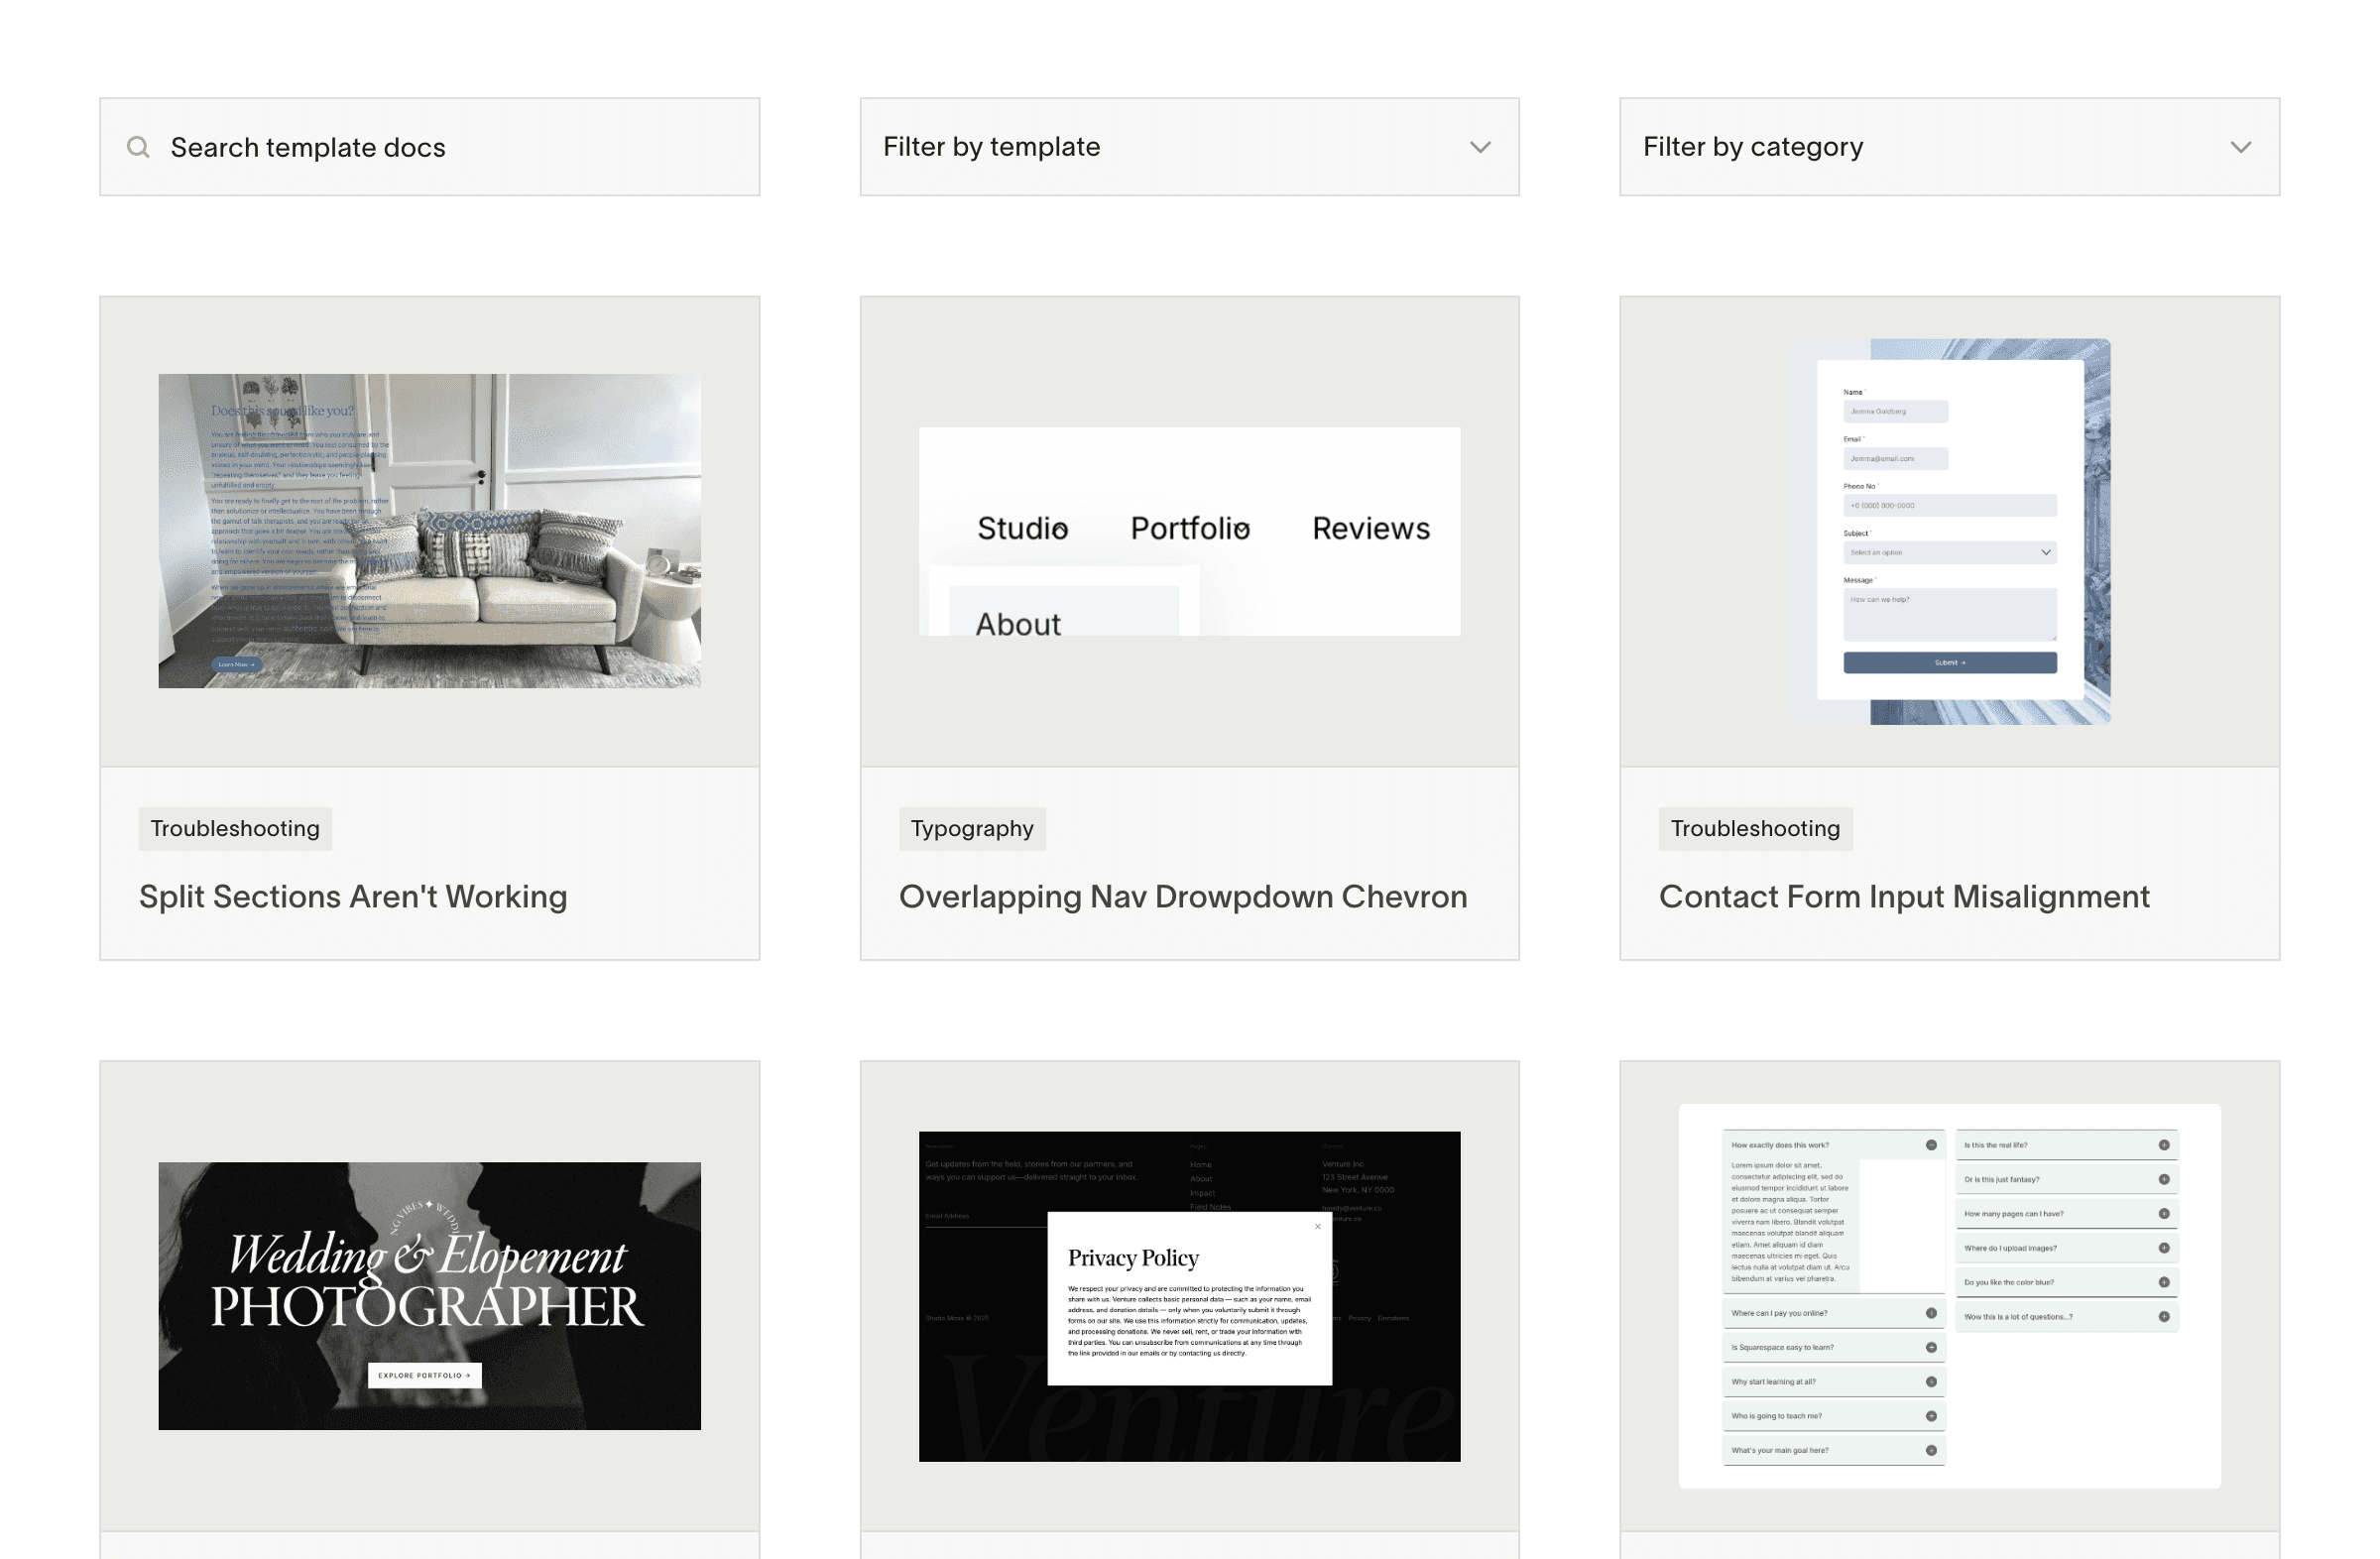The width and height of the screenshot is (2380, 1559).
Task: Click the Filter by category chevron arrow
Action: tap(2241, 147)
